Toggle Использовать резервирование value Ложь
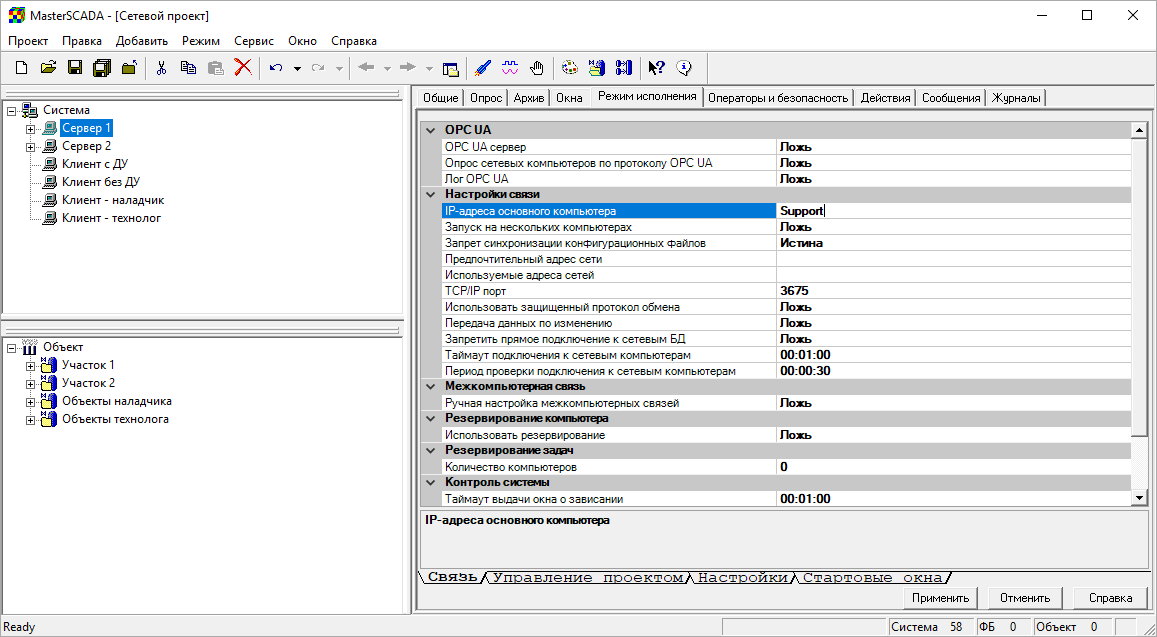Viewport: 1157px width, 637px height. pyautogui.click(x=953, y=435)
